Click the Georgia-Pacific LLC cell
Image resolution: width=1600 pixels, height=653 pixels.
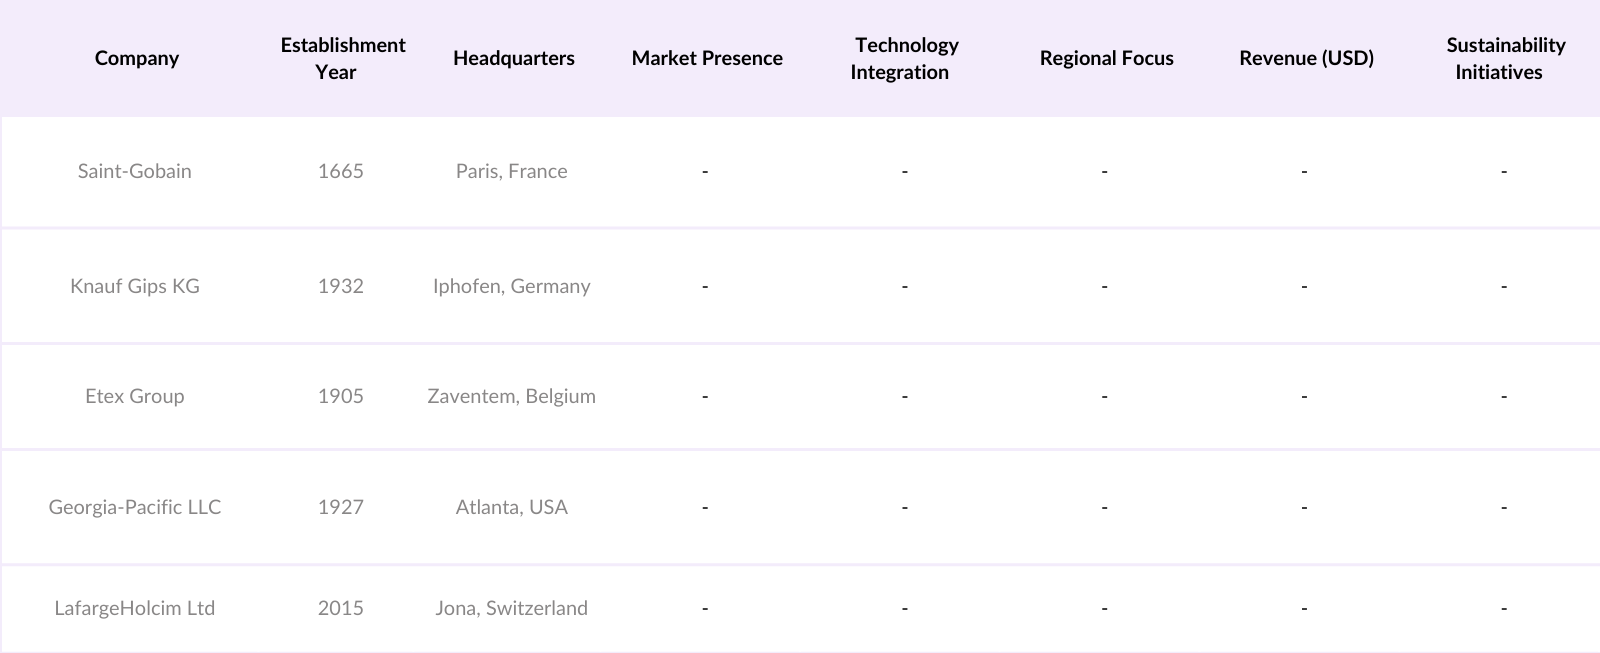click(x=135, y=507)
